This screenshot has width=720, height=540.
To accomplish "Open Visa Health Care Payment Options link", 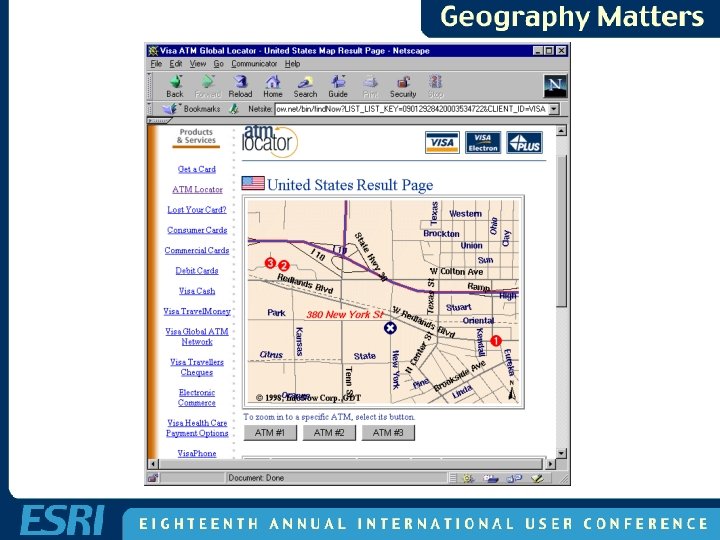I will (x=197, y=428).
